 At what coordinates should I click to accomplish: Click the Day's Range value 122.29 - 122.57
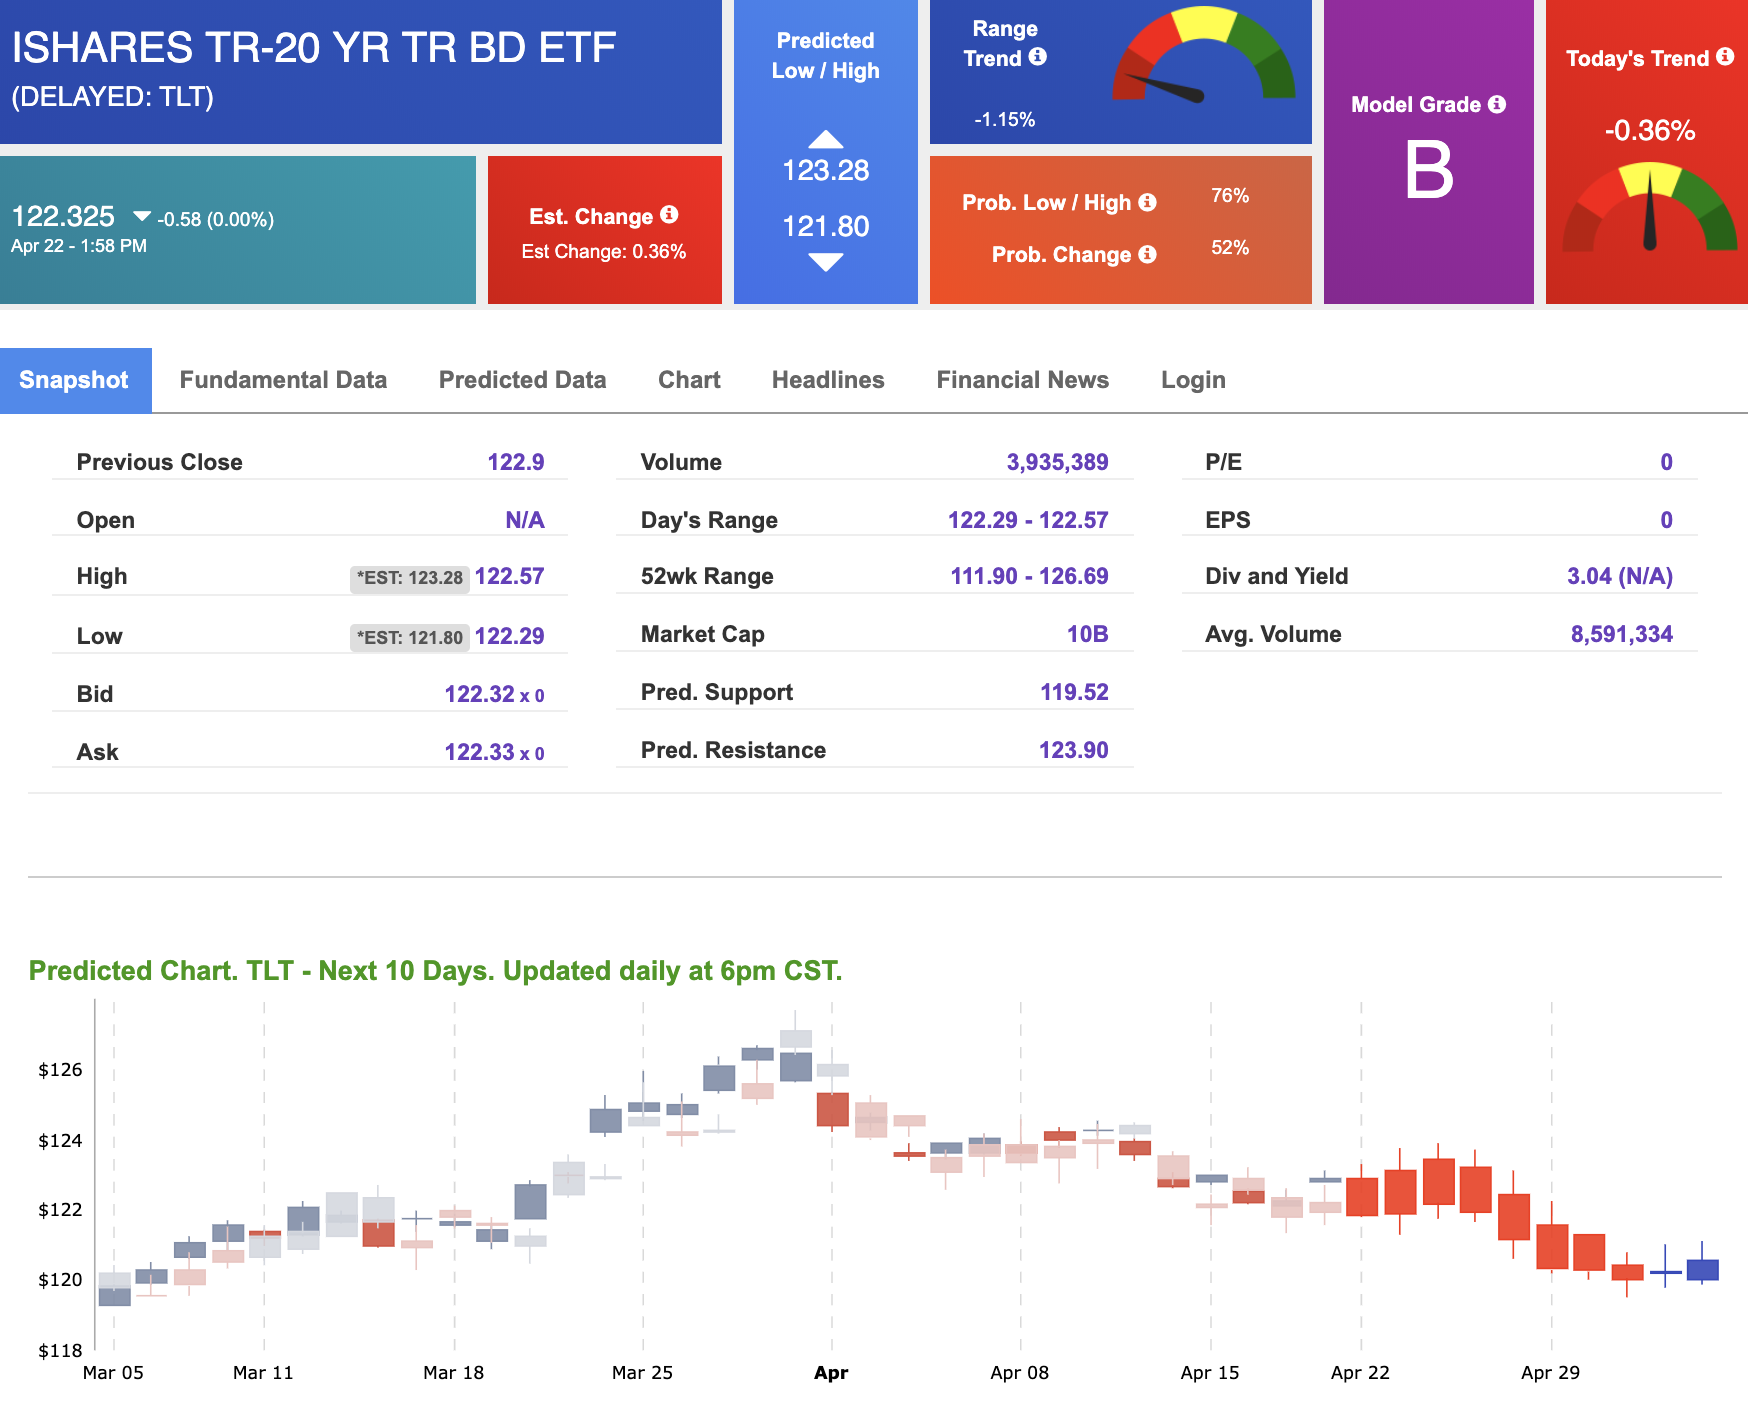click(x=1028, y=520)
